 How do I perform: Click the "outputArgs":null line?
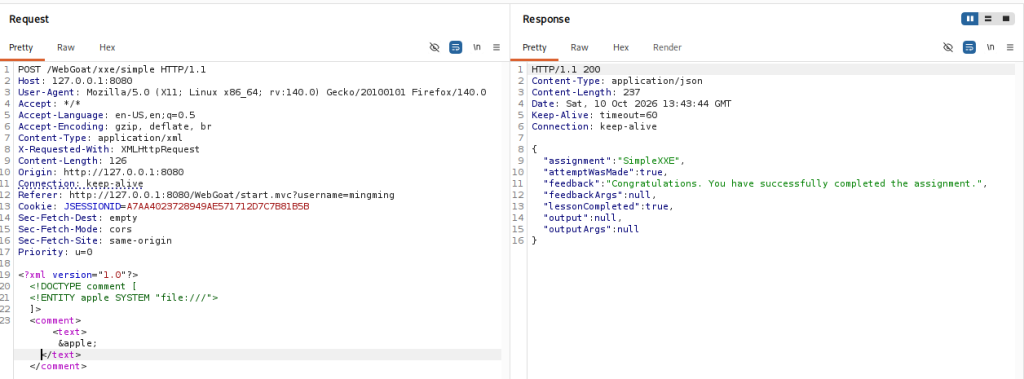coord(591,229)
